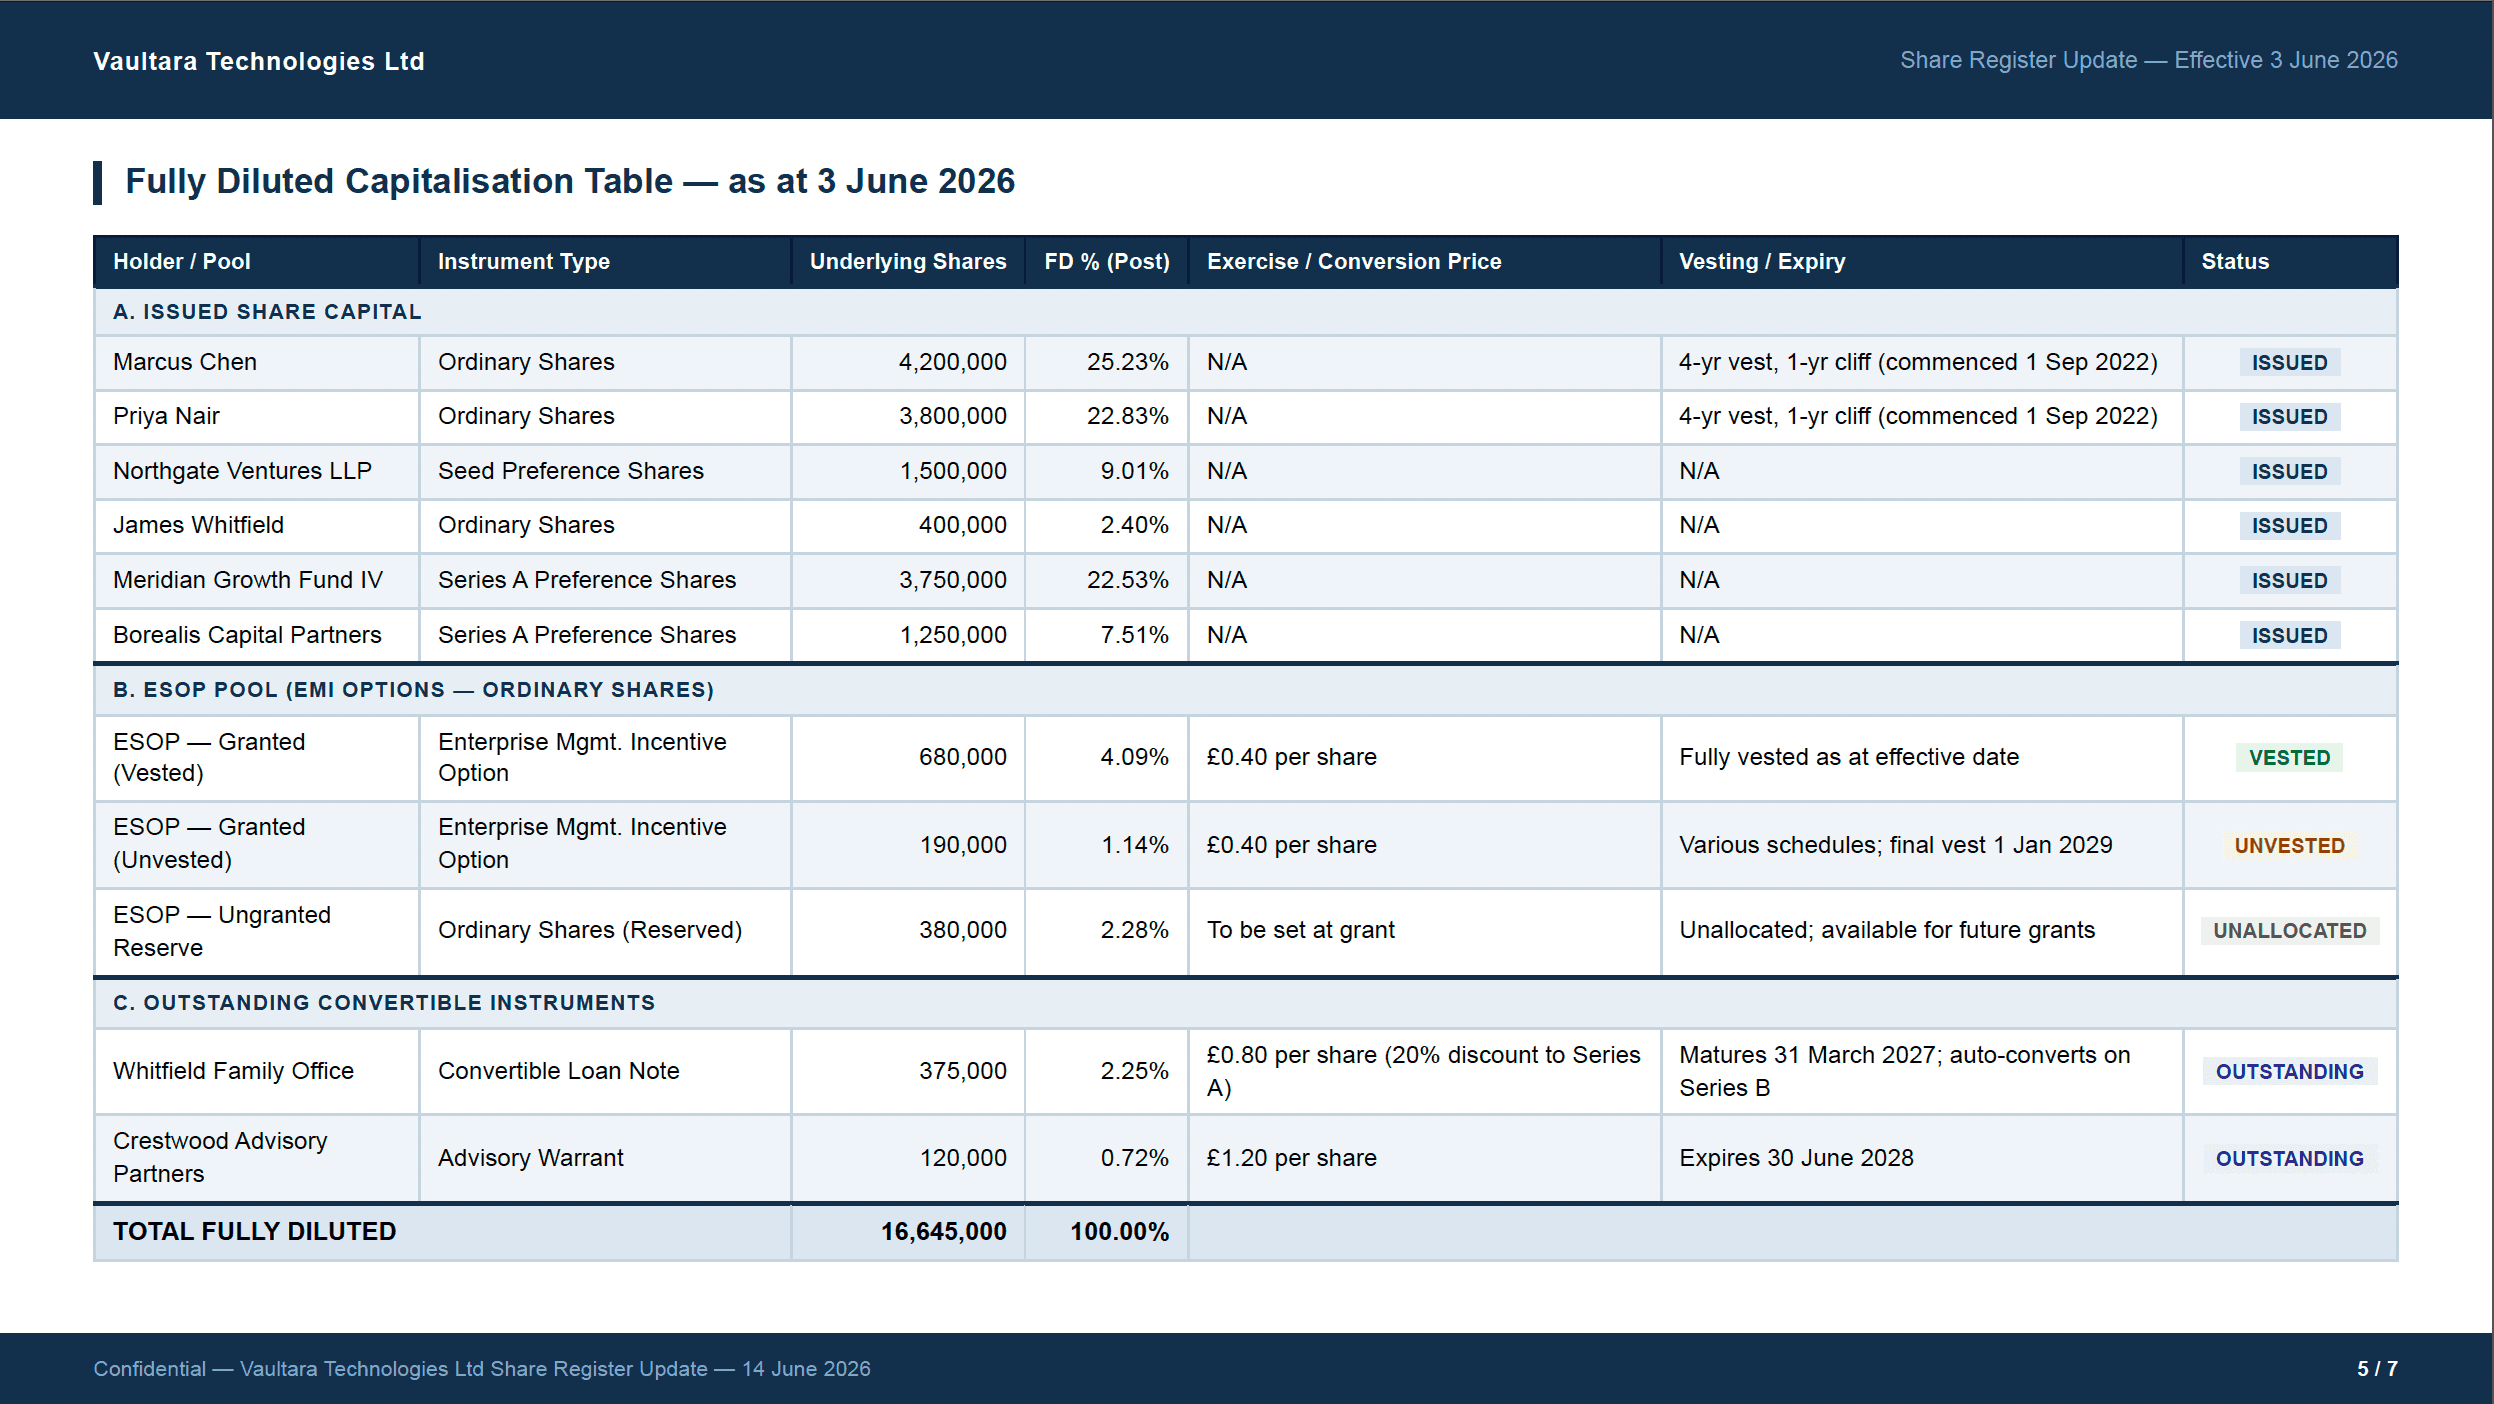Viewport: 2494px width, 1404px height.
Task: Click the Meridian Growth Fund IV row
Action: 1246,580
